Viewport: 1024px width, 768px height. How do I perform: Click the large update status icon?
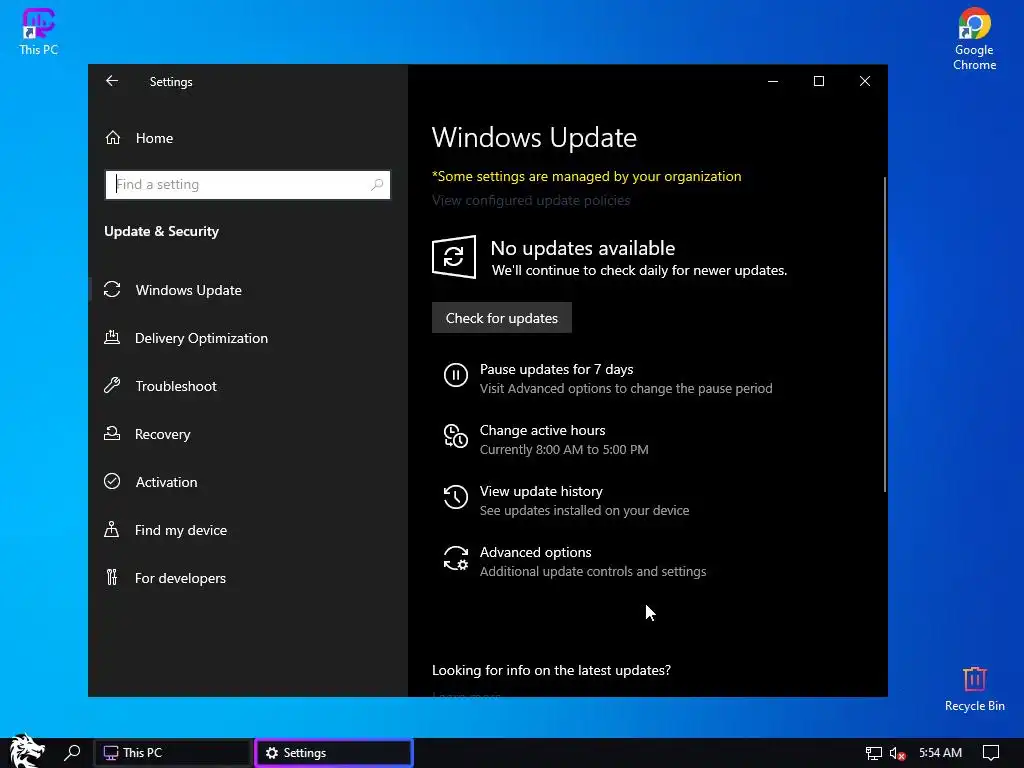click(x=454, y=257)
